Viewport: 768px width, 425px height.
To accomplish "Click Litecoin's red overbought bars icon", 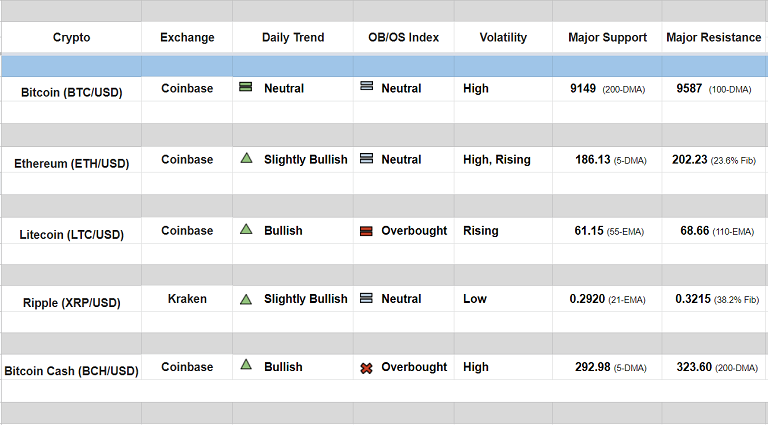I will point(366,231).
